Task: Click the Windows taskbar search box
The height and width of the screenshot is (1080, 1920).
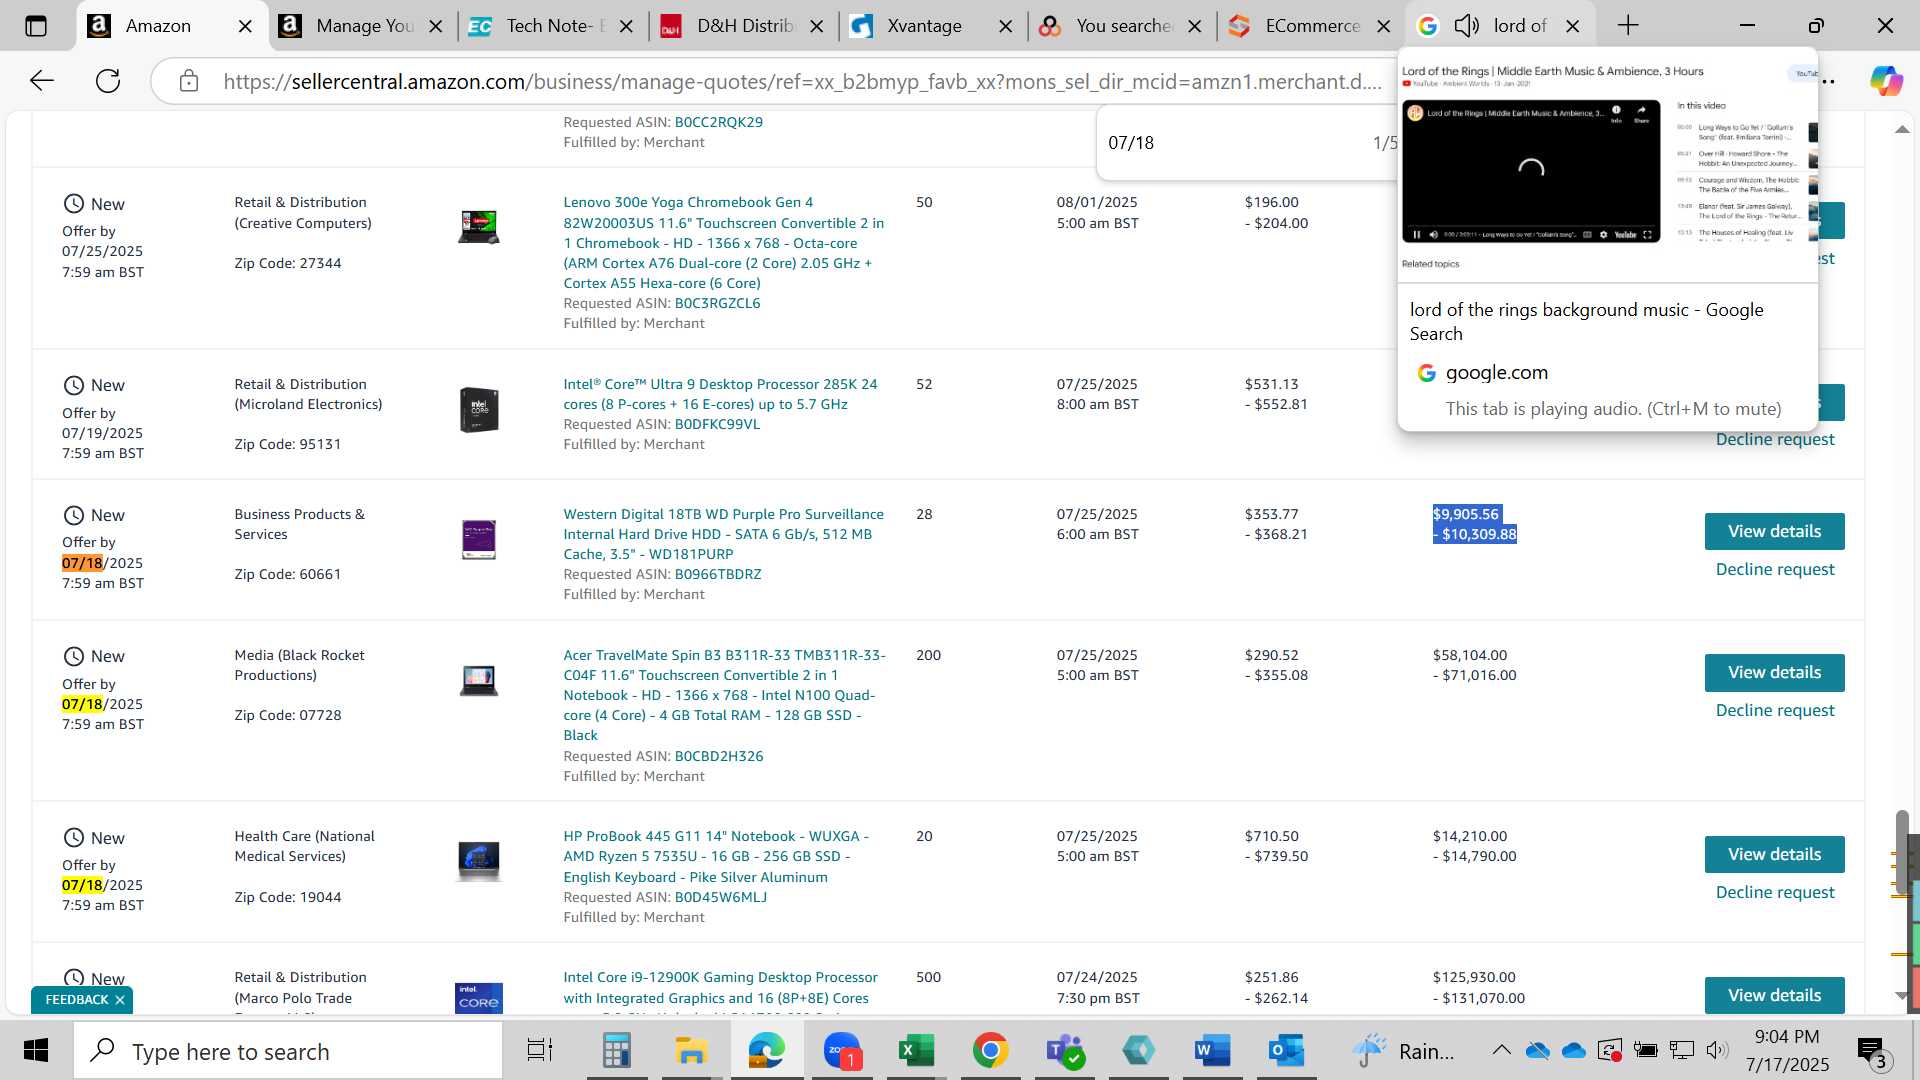Action: pos(288,1051)
